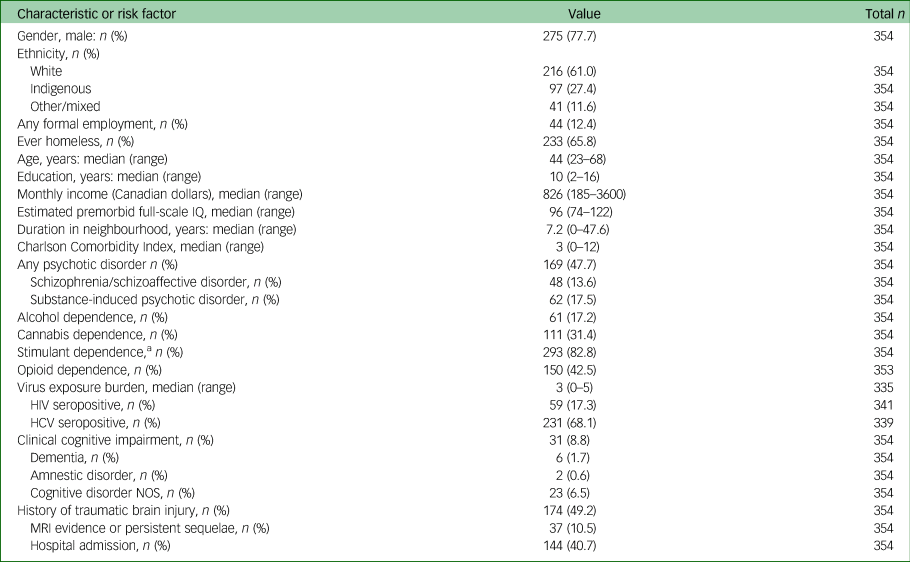Select the 'HIV seropositive' total '341'

tap(883, 402)
